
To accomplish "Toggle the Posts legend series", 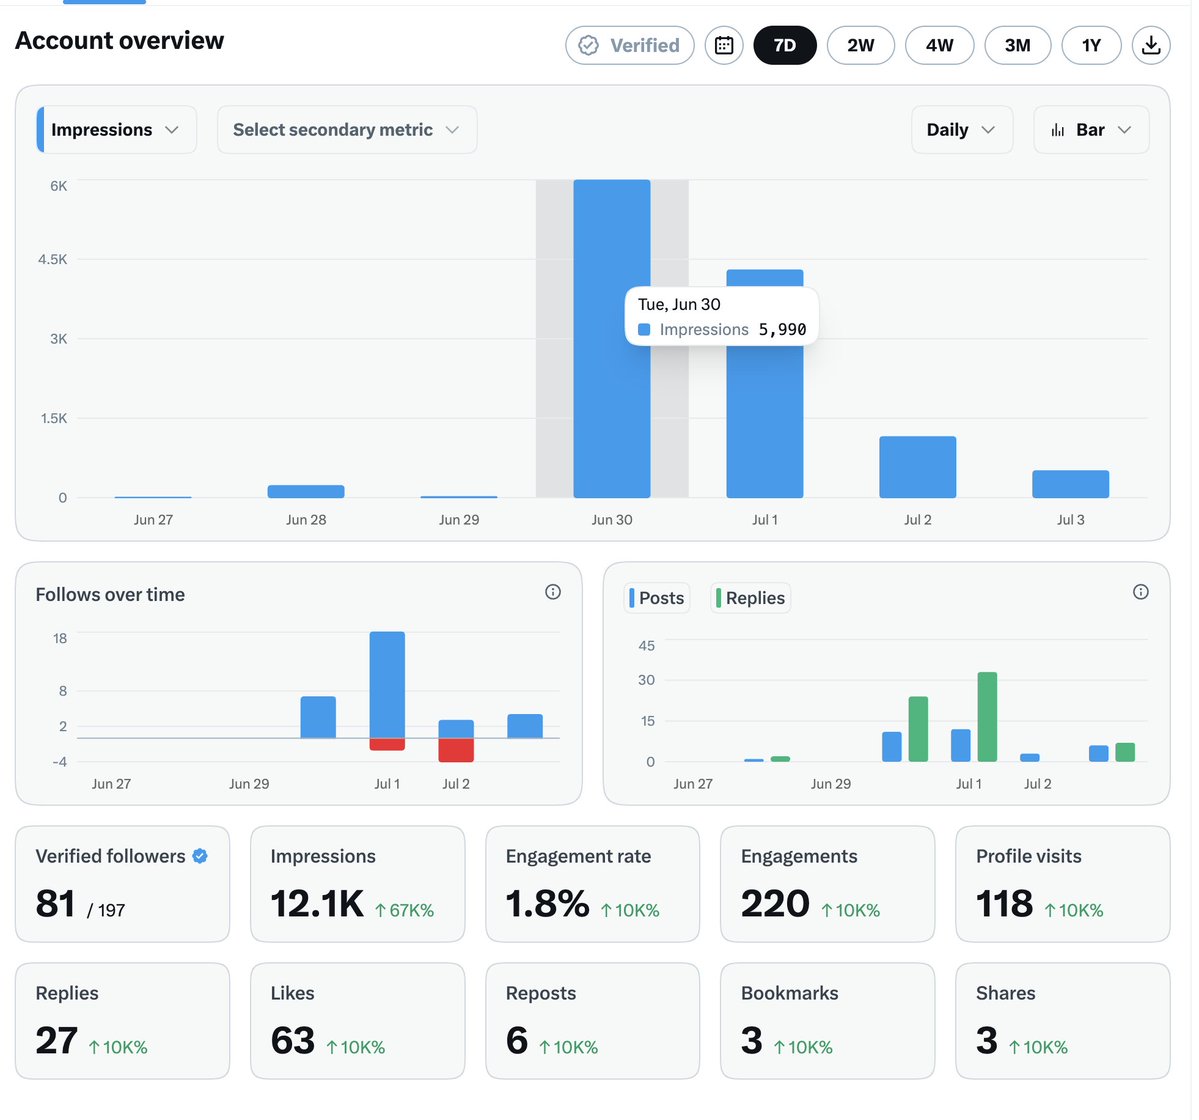I will click(x=658, y=598).
